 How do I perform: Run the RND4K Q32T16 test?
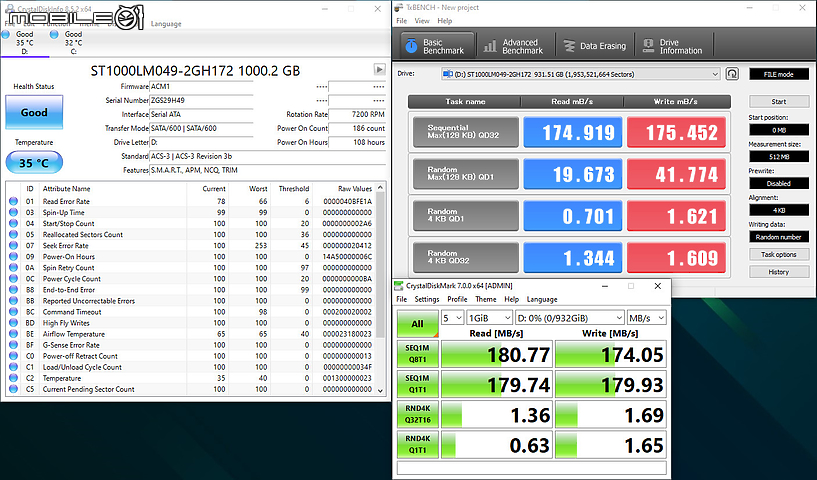tap(417, 414)
